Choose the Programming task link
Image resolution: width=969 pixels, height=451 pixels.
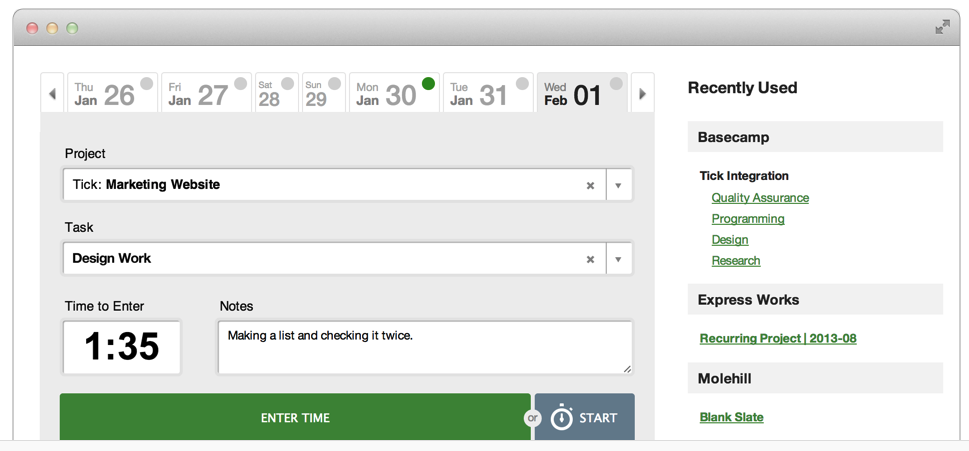[x=748, y=219]
